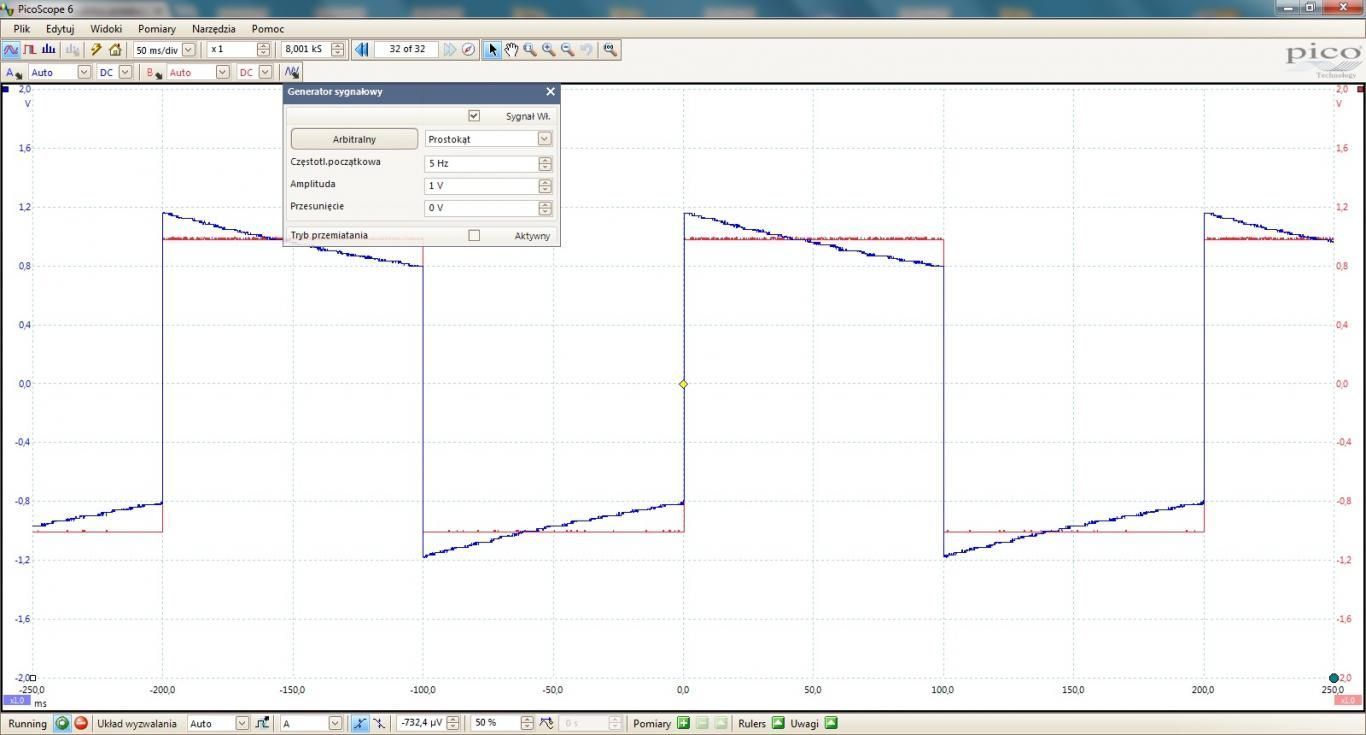Open the Pomiary menu
Image resolution: width=1366 pixels, height=735 pixels.
pos(157,29)
